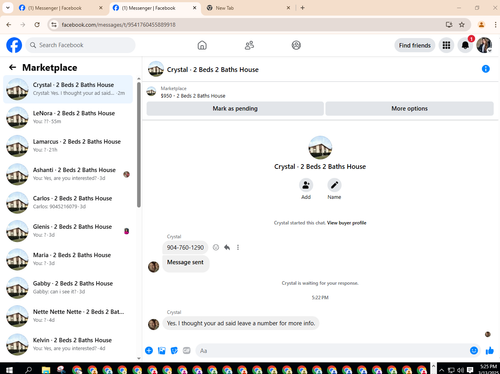This screenshot has width=500, height=374.
Task: React to the 904-760-1290 message
Action: click(x=216, y=247)
